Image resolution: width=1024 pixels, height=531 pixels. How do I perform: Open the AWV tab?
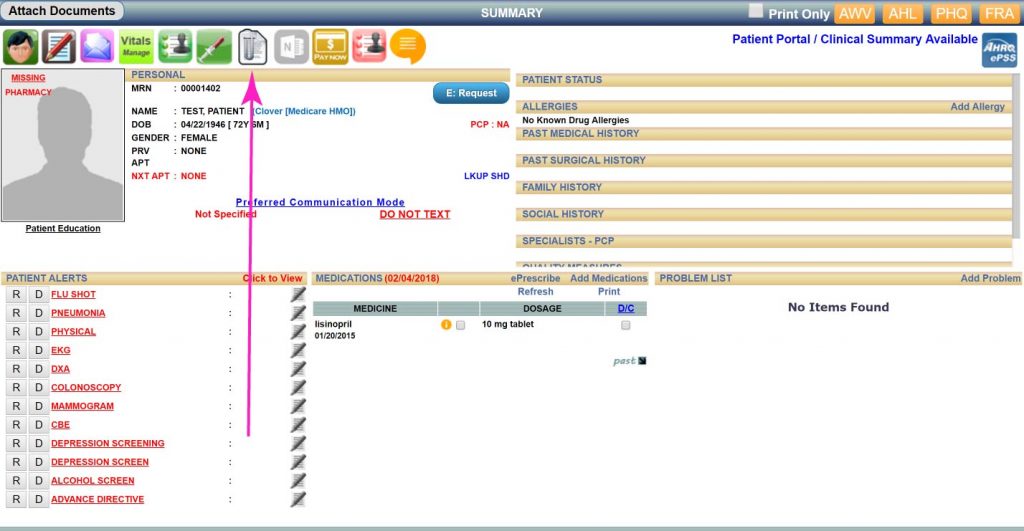(855, 14)
